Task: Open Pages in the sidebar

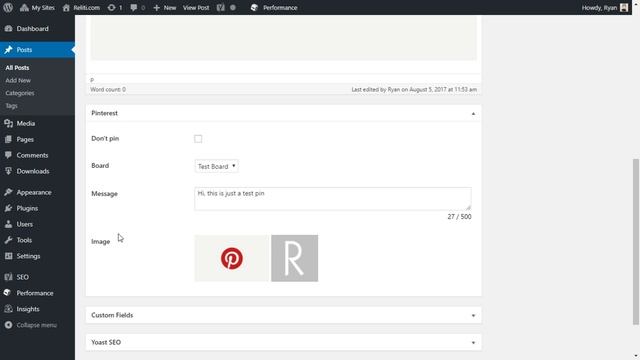Action: tap(37, 139)
